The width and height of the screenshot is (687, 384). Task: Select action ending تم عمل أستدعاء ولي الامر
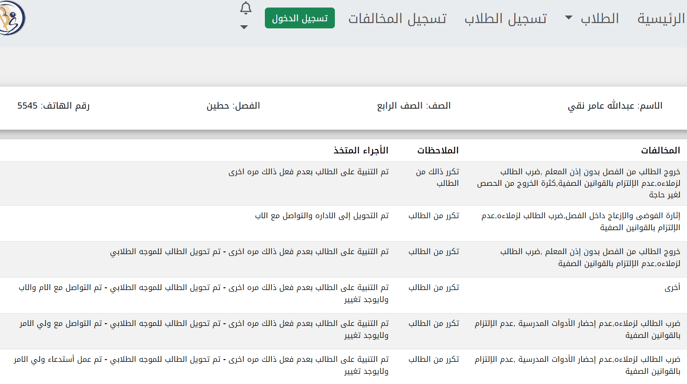pos(201,365)
